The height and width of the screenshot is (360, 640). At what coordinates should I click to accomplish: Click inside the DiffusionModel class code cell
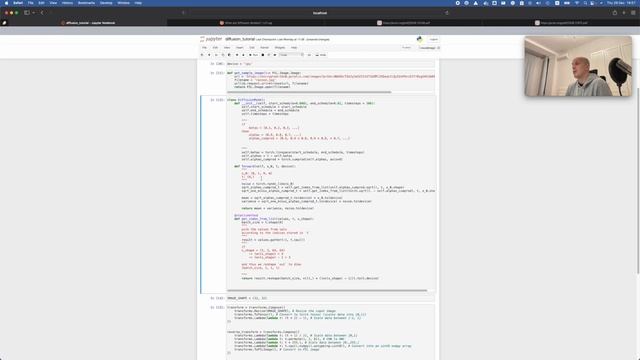click(x=331, y=192)
